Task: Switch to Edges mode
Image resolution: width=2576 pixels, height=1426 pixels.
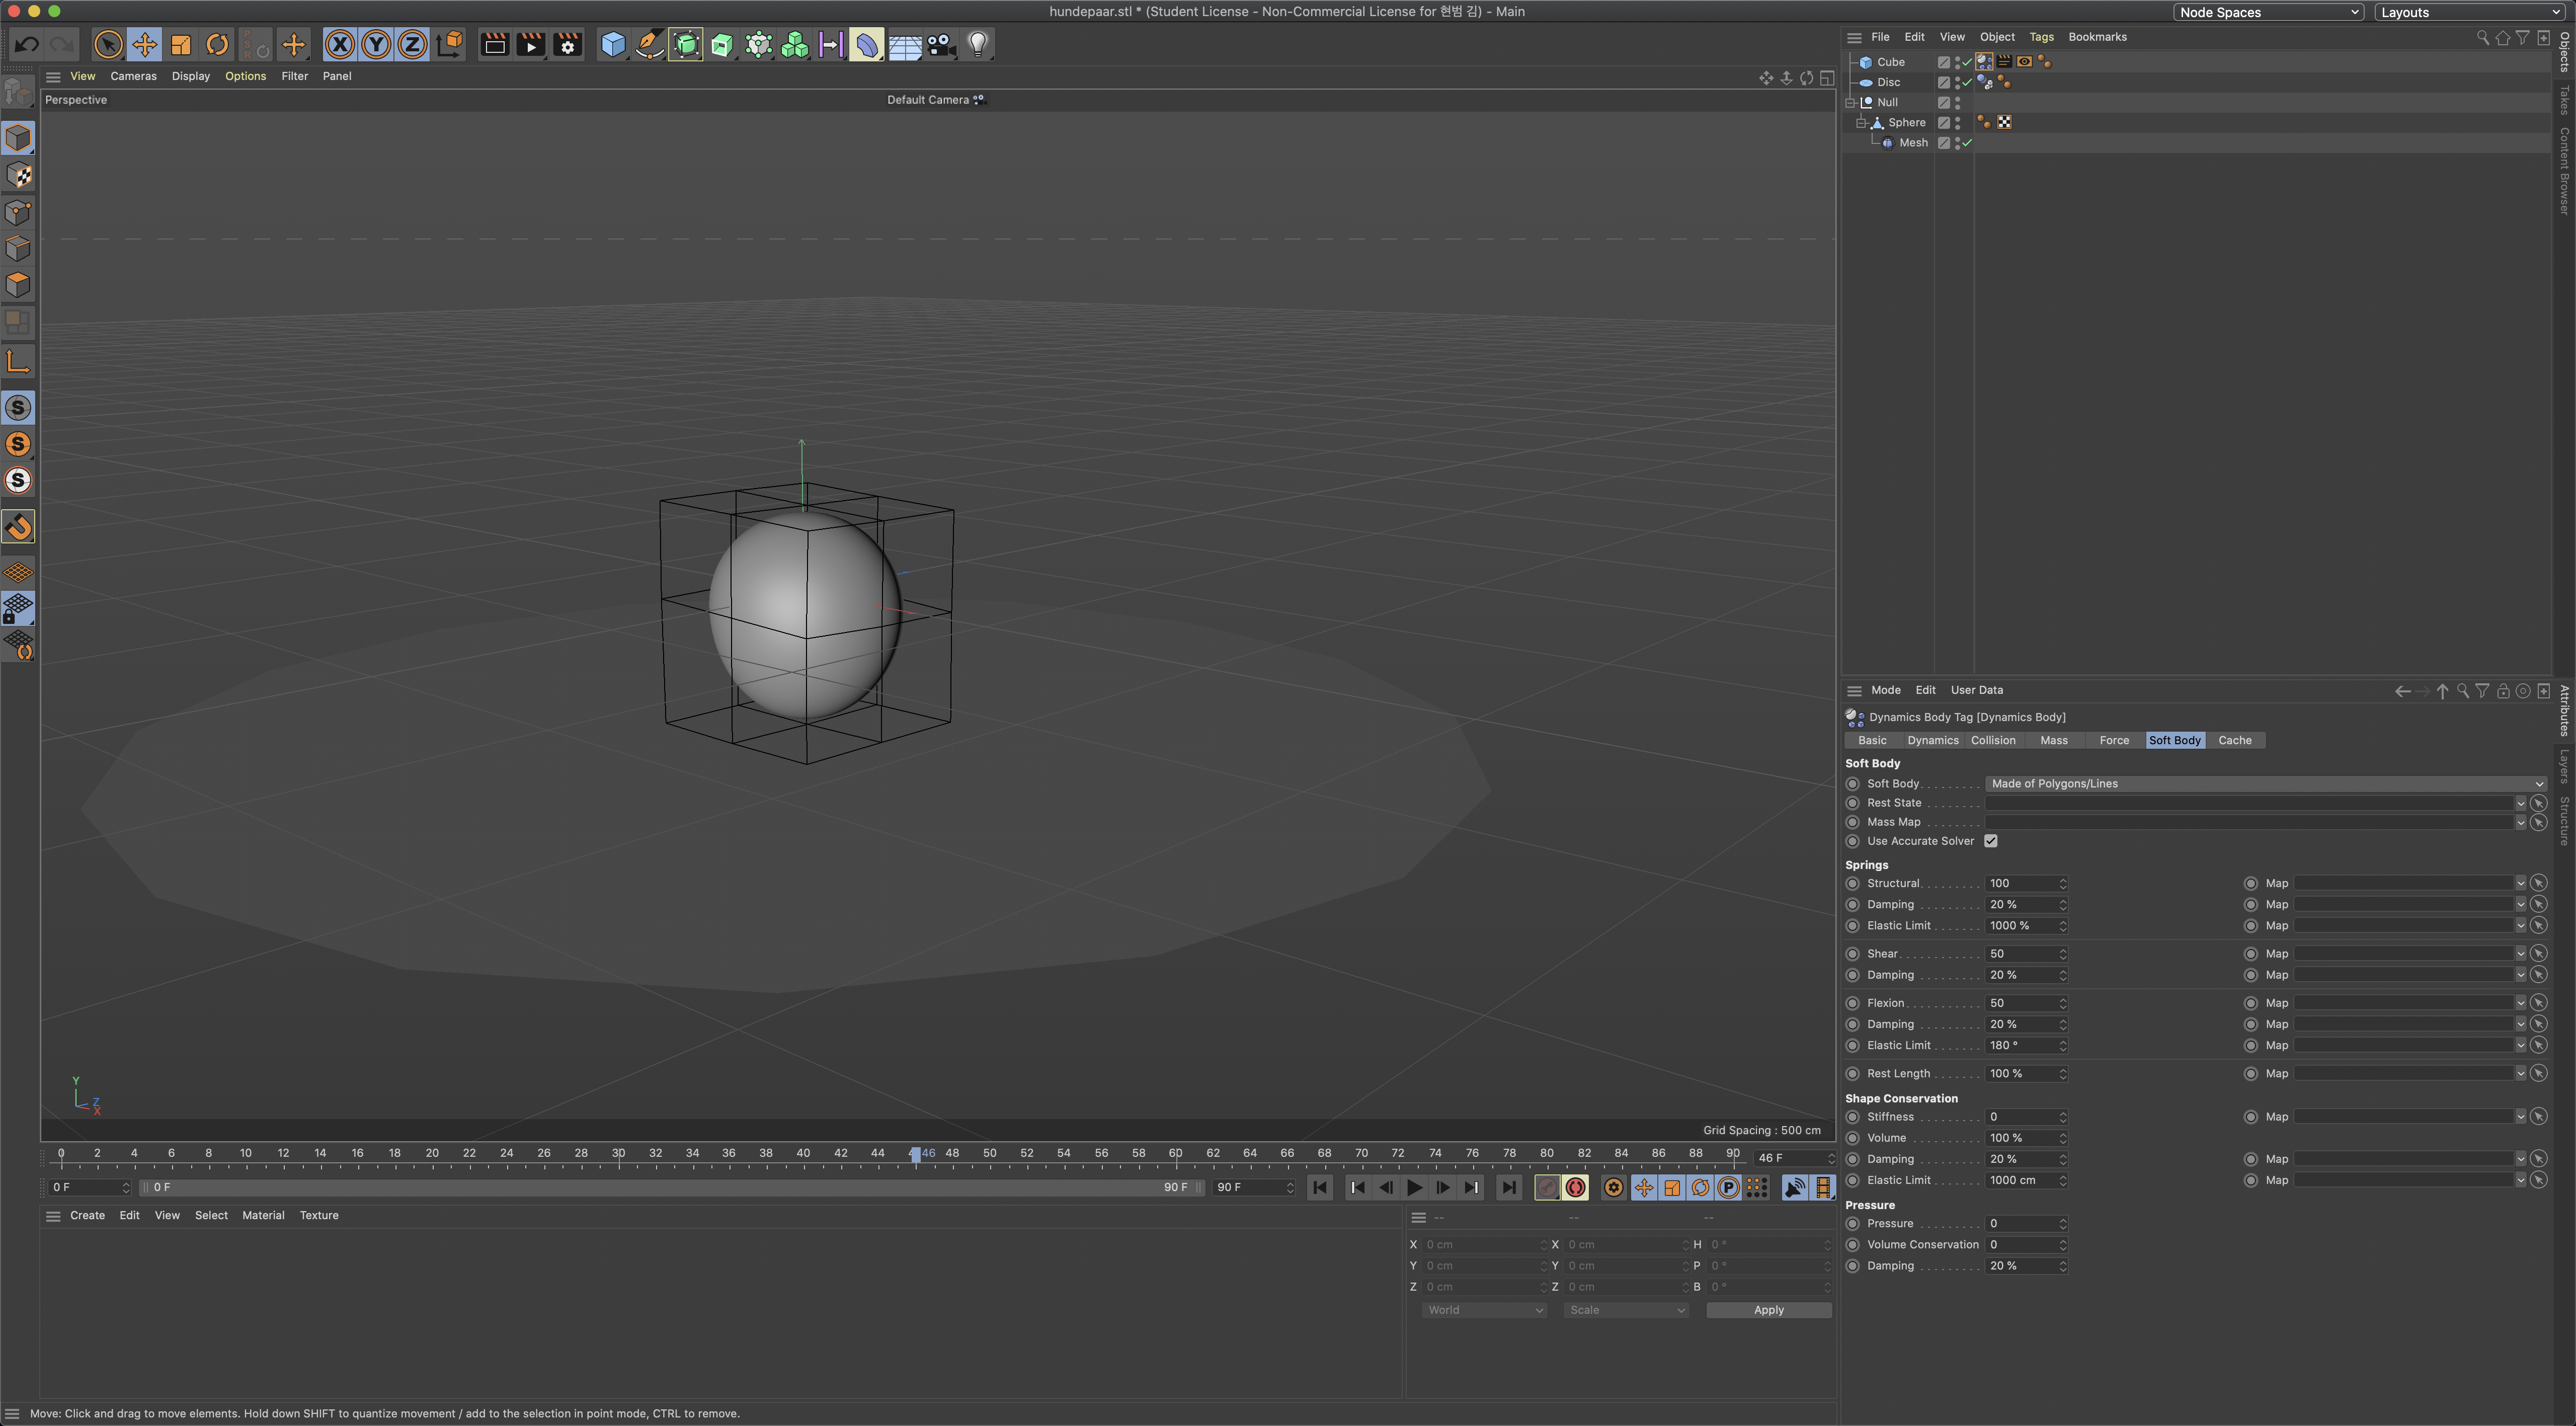Action: [18, 248]
